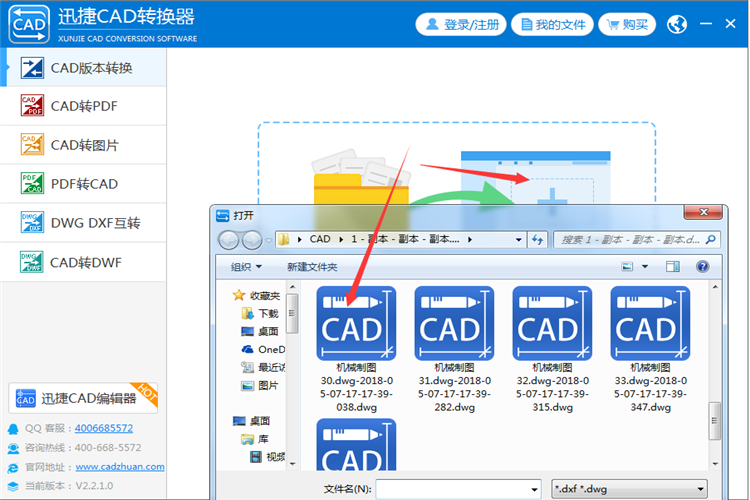
Task: Select CAD转DWF from the sidebar
Action: point(84,262)
